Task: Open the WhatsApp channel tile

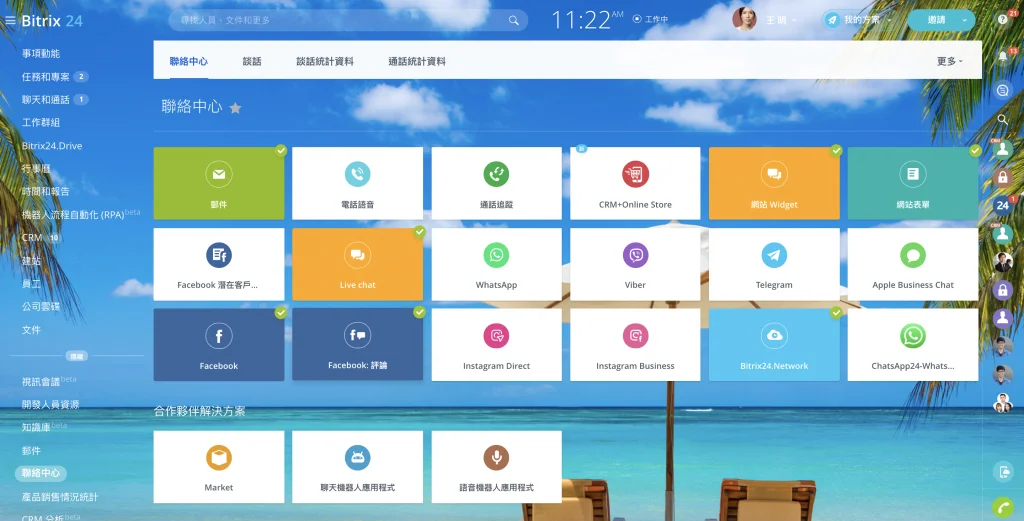Action: tap(496, 264)
